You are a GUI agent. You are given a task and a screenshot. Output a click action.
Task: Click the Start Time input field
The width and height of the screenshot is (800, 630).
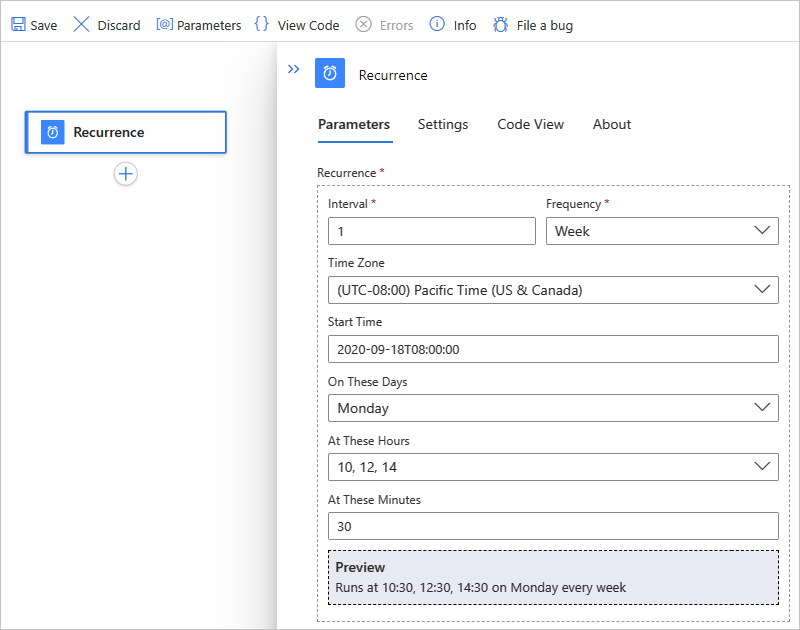click(552, 349)
